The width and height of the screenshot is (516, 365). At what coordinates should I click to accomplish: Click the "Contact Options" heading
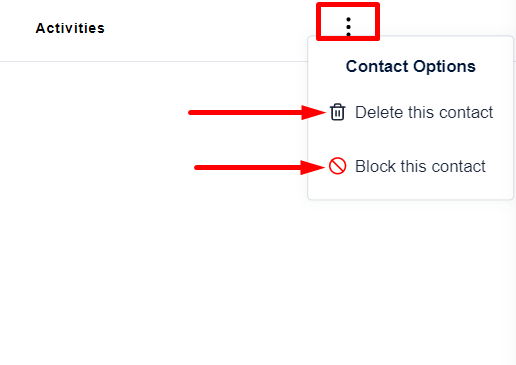click(x=410, y=66)
